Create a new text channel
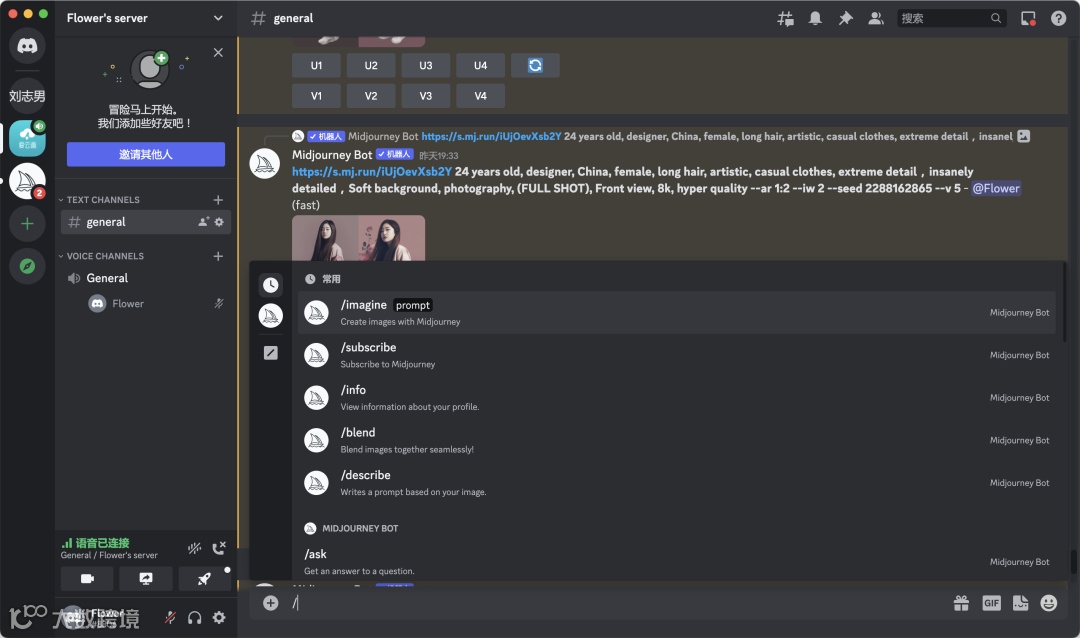Image resolution: width=1080 pixels, height=638 pixels. (218, 200)
